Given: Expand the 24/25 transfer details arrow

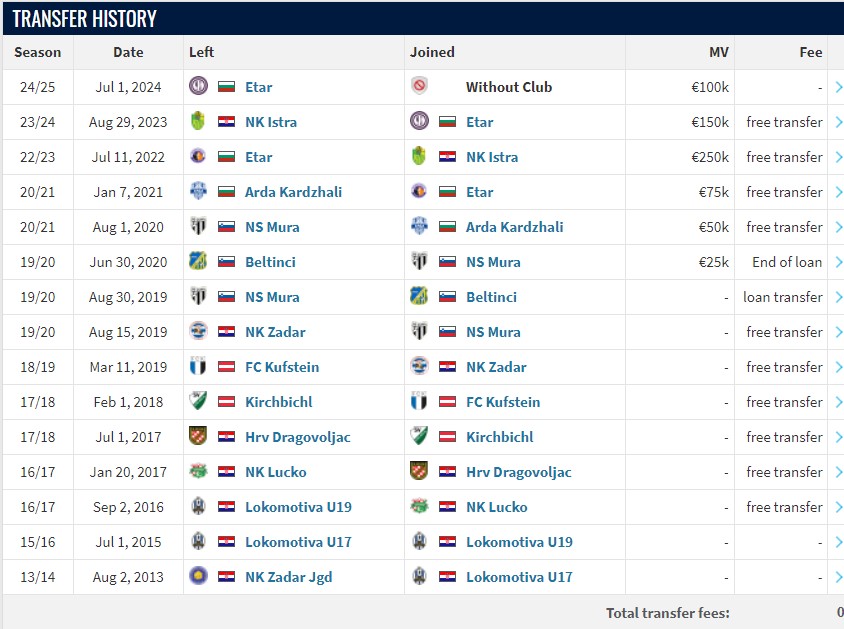Looking at the screenshot, I should pos(838,87).
